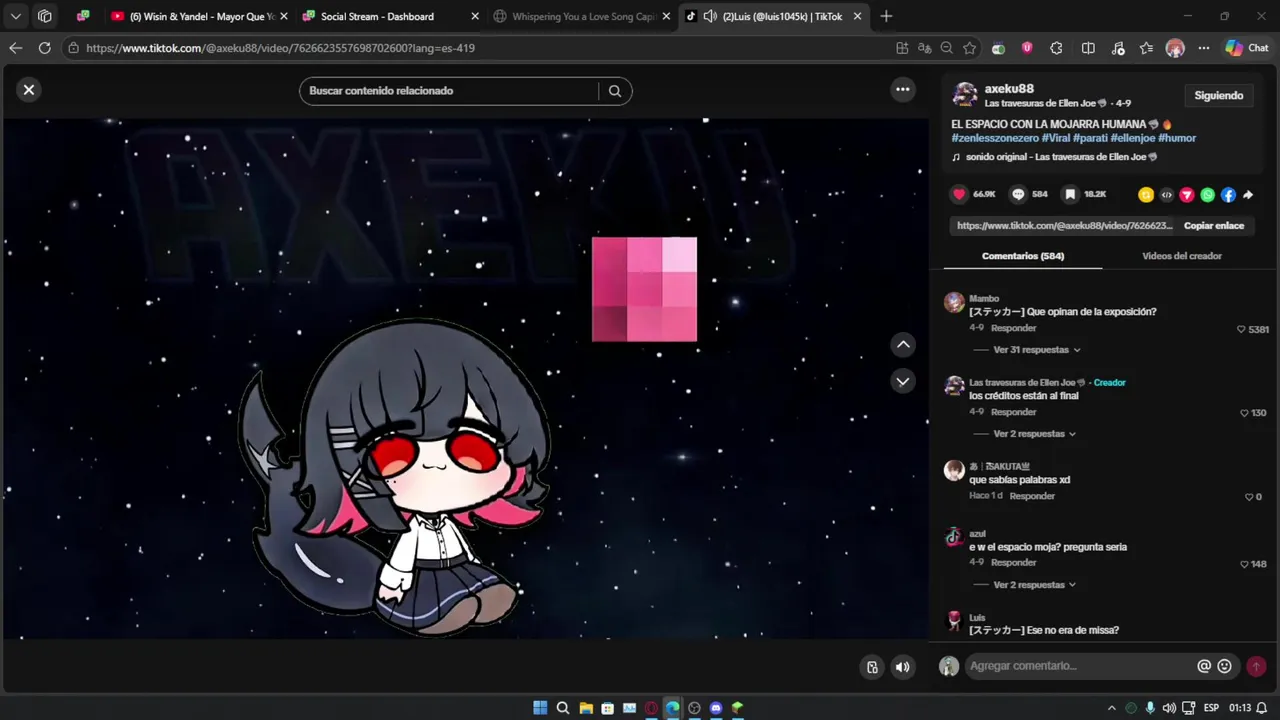Screen dimensions: 1280x720
Task: Toggle the auto-scroll icon beside the volume
Action: click(x=873, y=667)
